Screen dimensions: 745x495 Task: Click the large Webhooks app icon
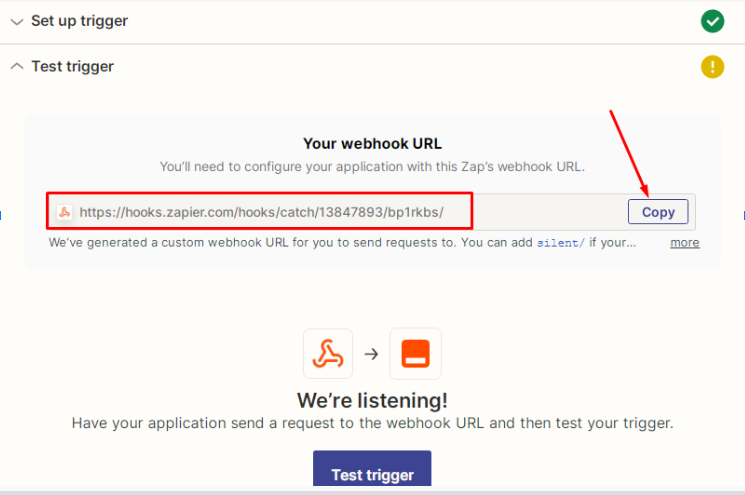pos(328,353)
